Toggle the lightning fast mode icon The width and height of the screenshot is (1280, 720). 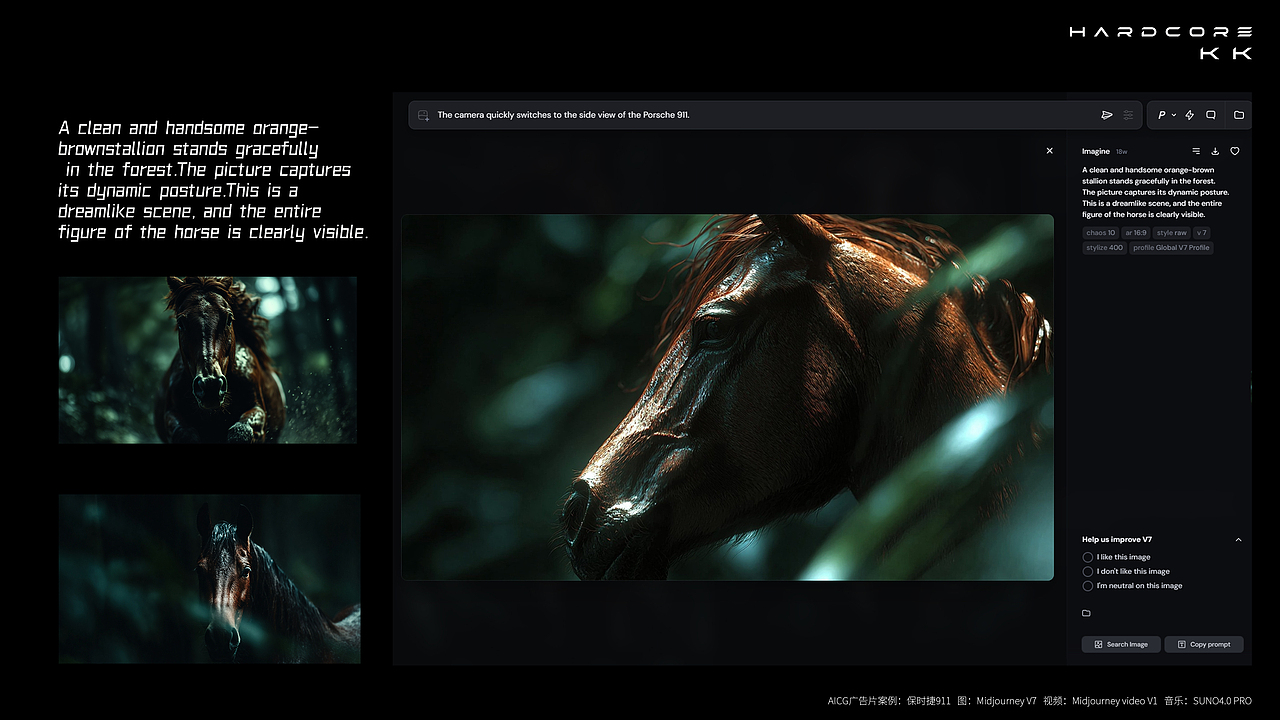(1190, 115)
